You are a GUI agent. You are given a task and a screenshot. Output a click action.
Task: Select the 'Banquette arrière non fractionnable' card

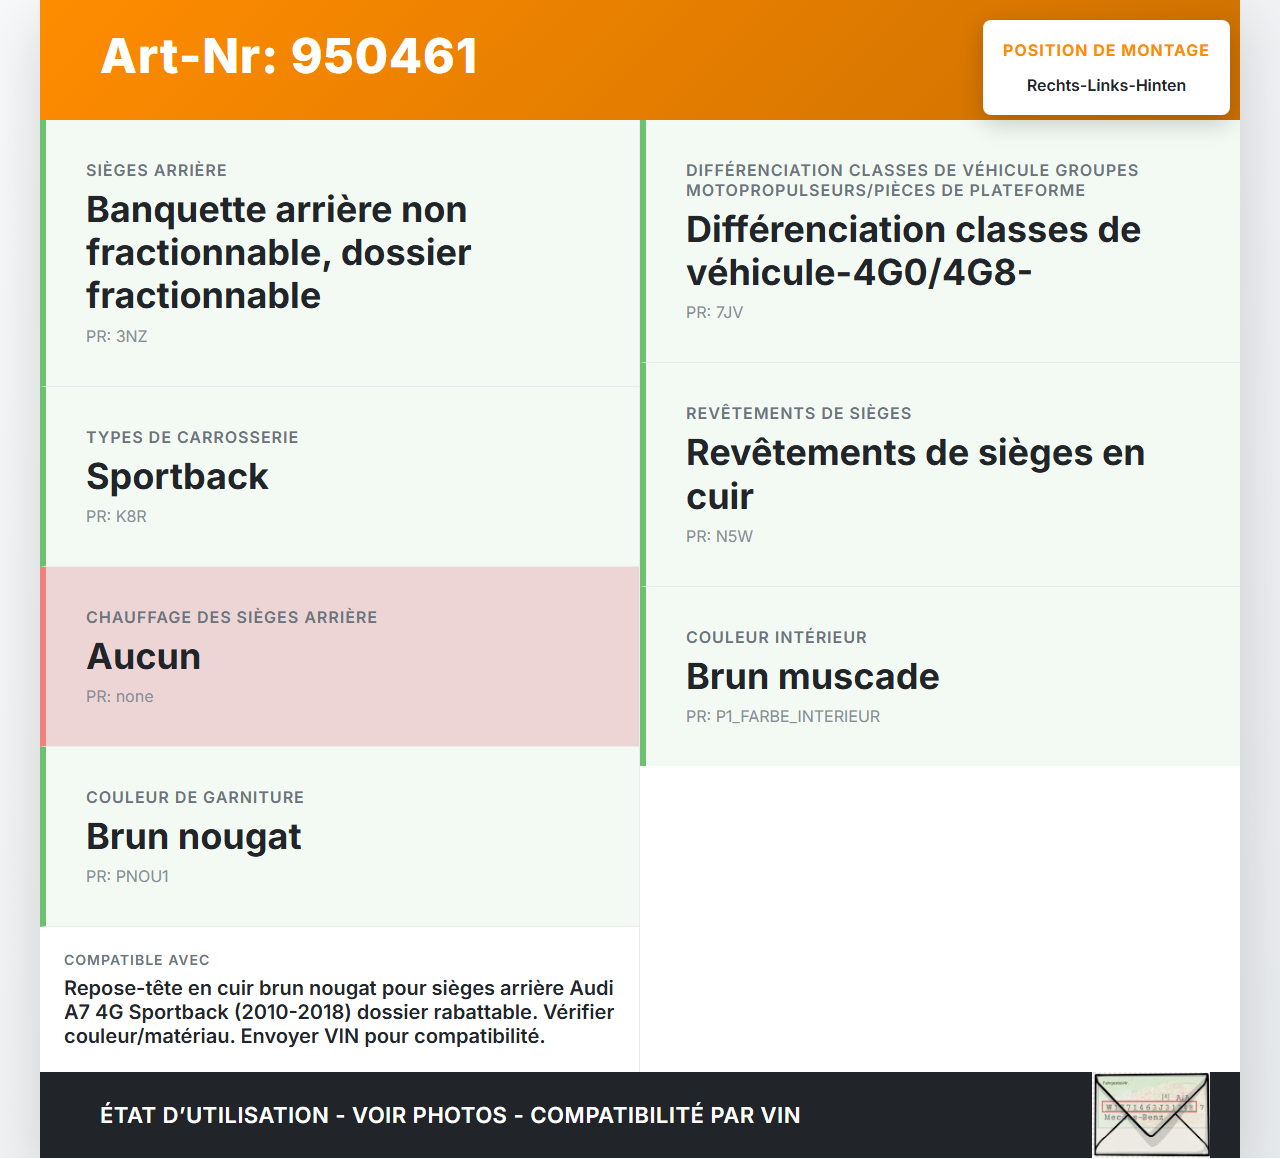[341, 251]
